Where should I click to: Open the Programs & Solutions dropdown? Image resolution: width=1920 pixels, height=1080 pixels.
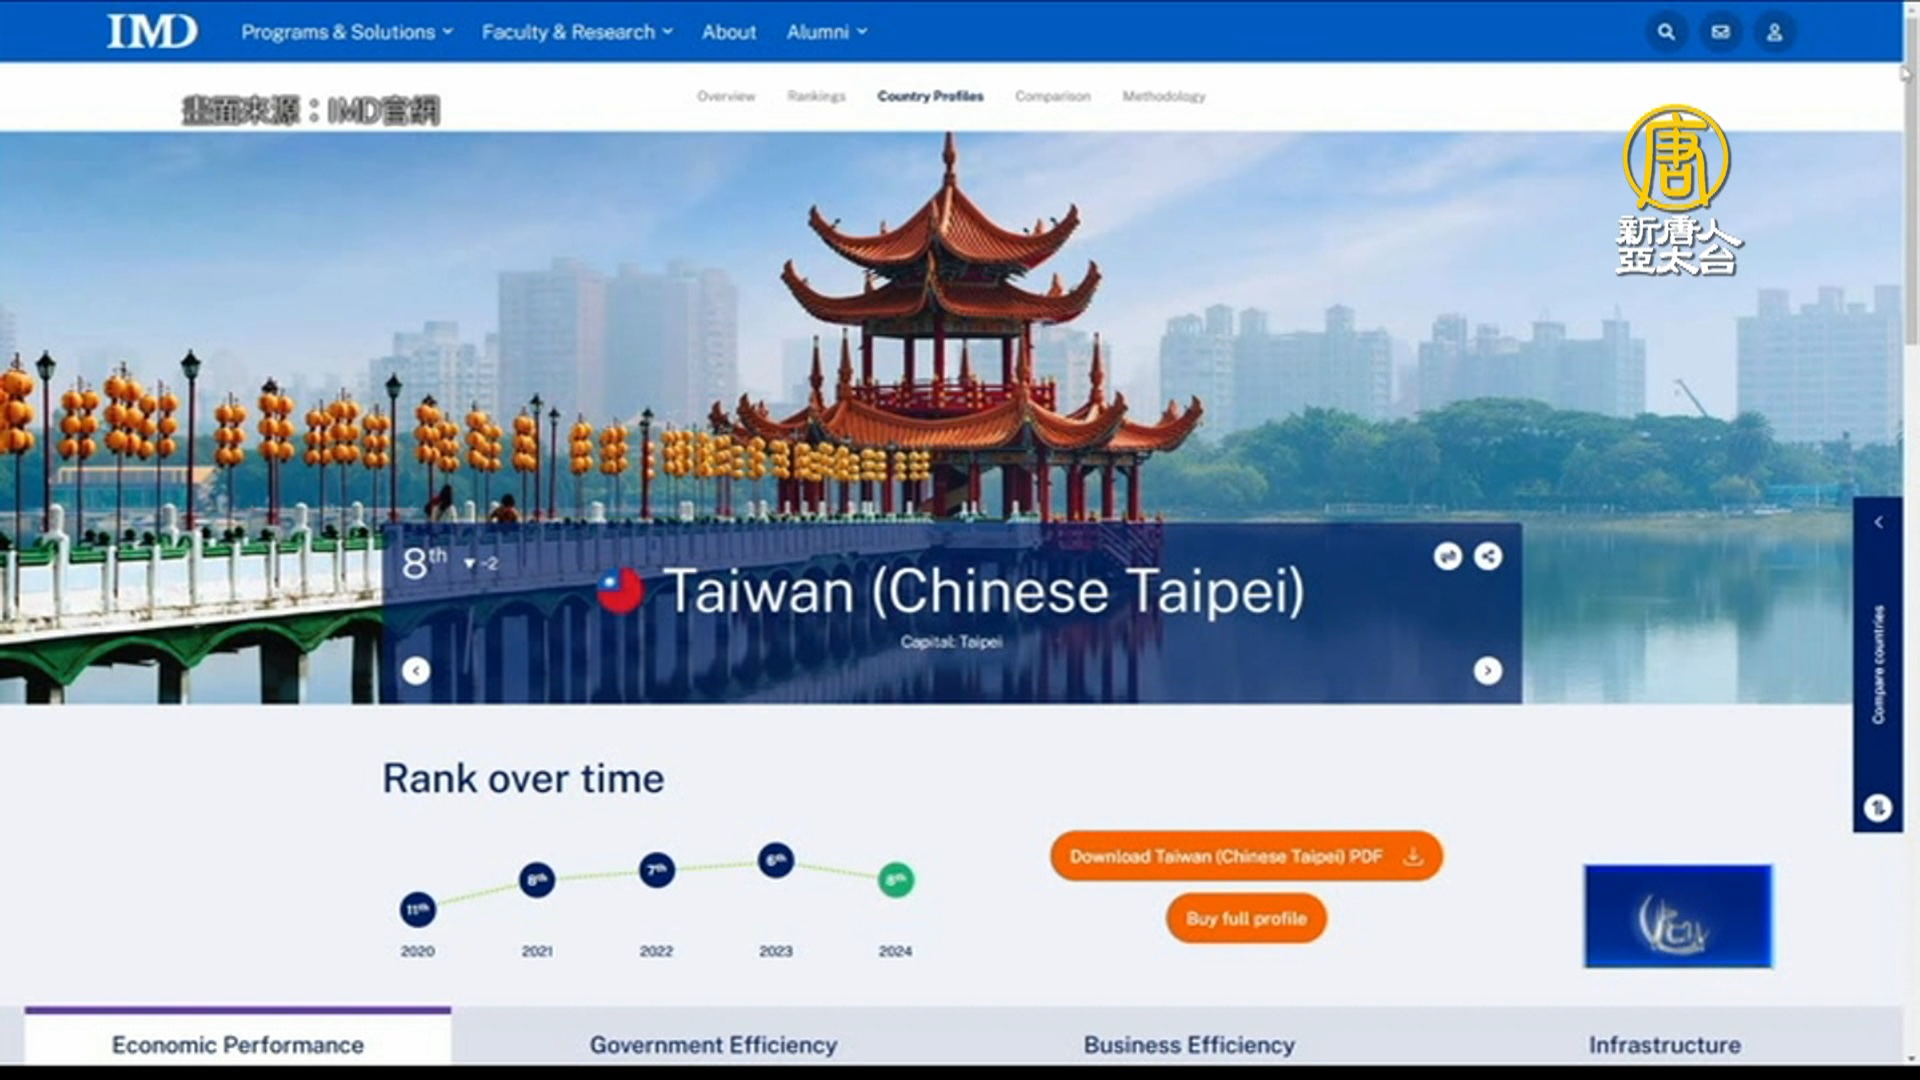346,32
